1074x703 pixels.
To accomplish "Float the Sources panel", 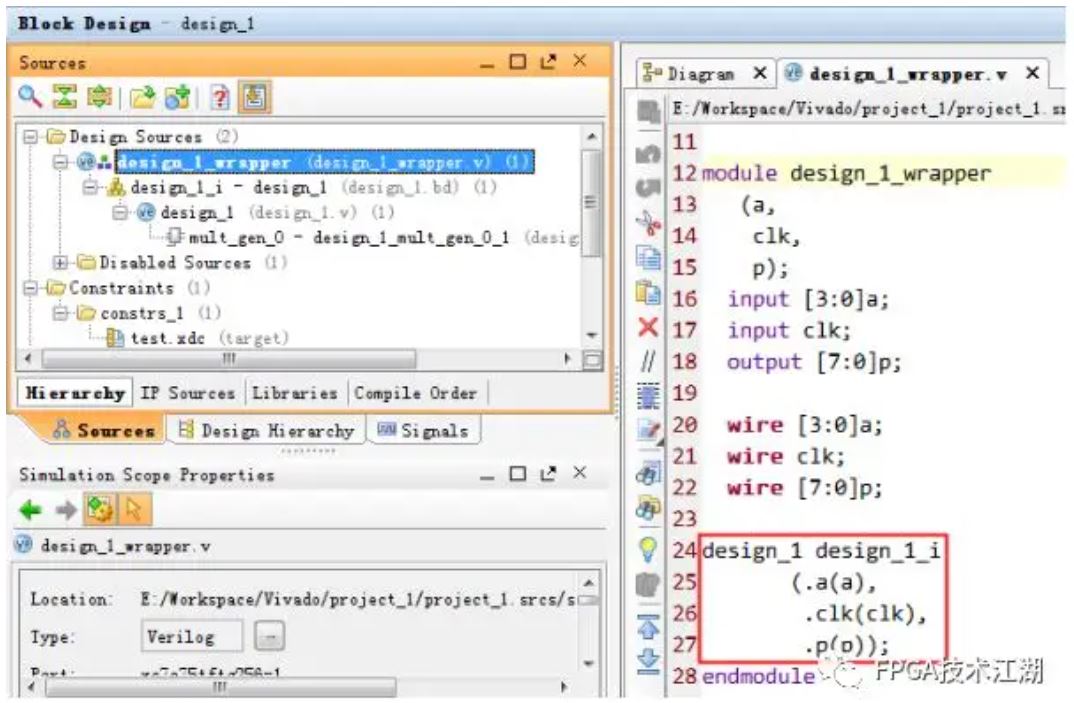I will click(x=549, y=62).
